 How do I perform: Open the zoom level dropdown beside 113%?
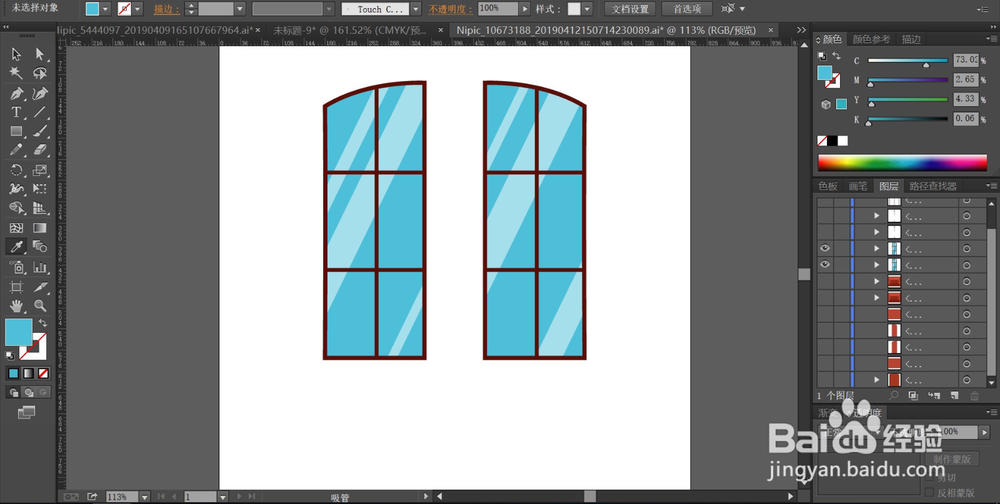pyautogui.click(x=145, y=496)
